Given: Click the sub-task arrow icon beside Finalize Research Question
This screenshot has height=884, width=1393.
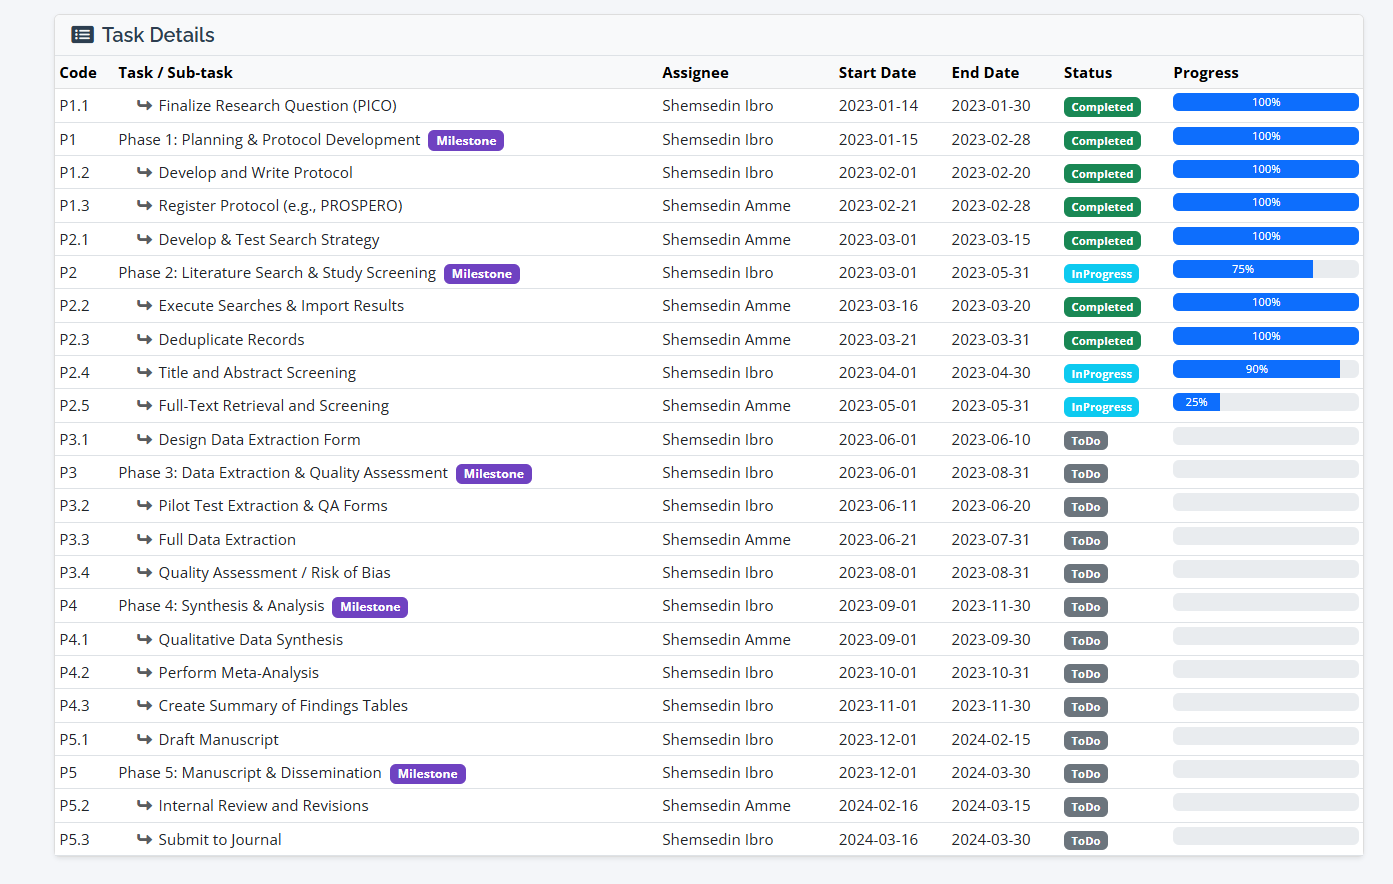Looking at the screenshot, I should point(144,105).
